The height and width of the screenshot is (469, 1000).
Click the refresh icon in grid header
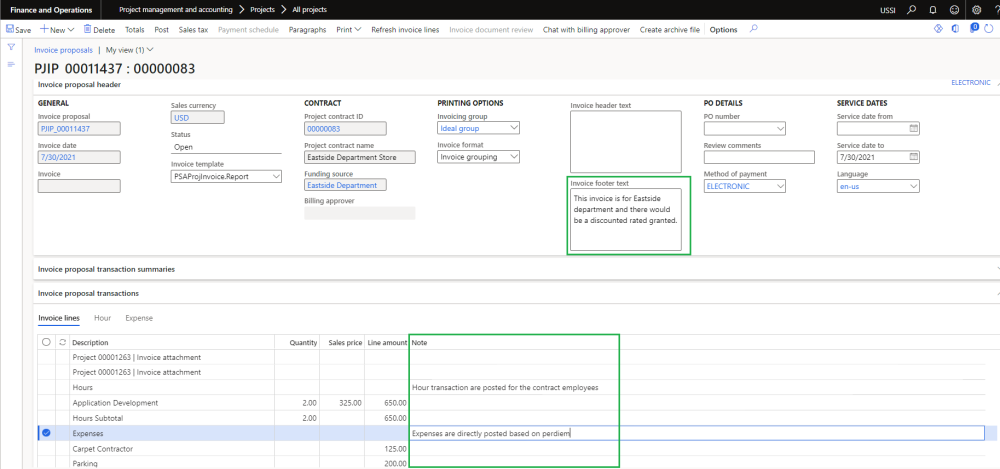(x=62, y=342)
